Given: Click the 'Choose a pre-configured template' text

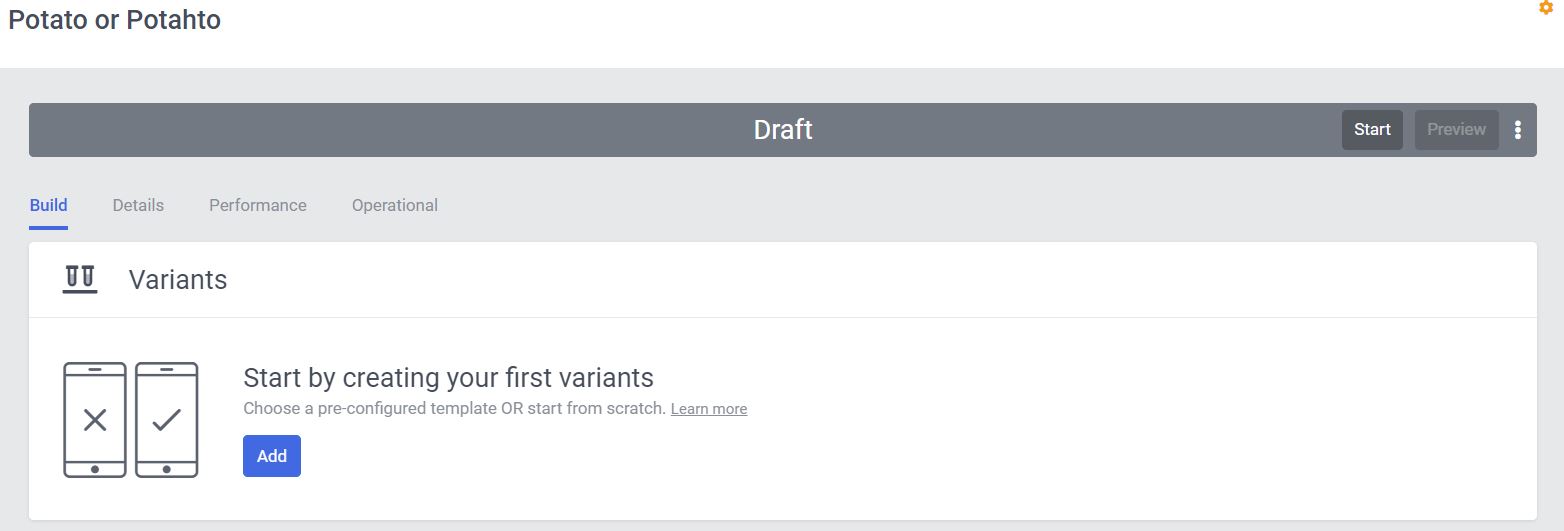Looking at the screenshot, I should [454, 409].
